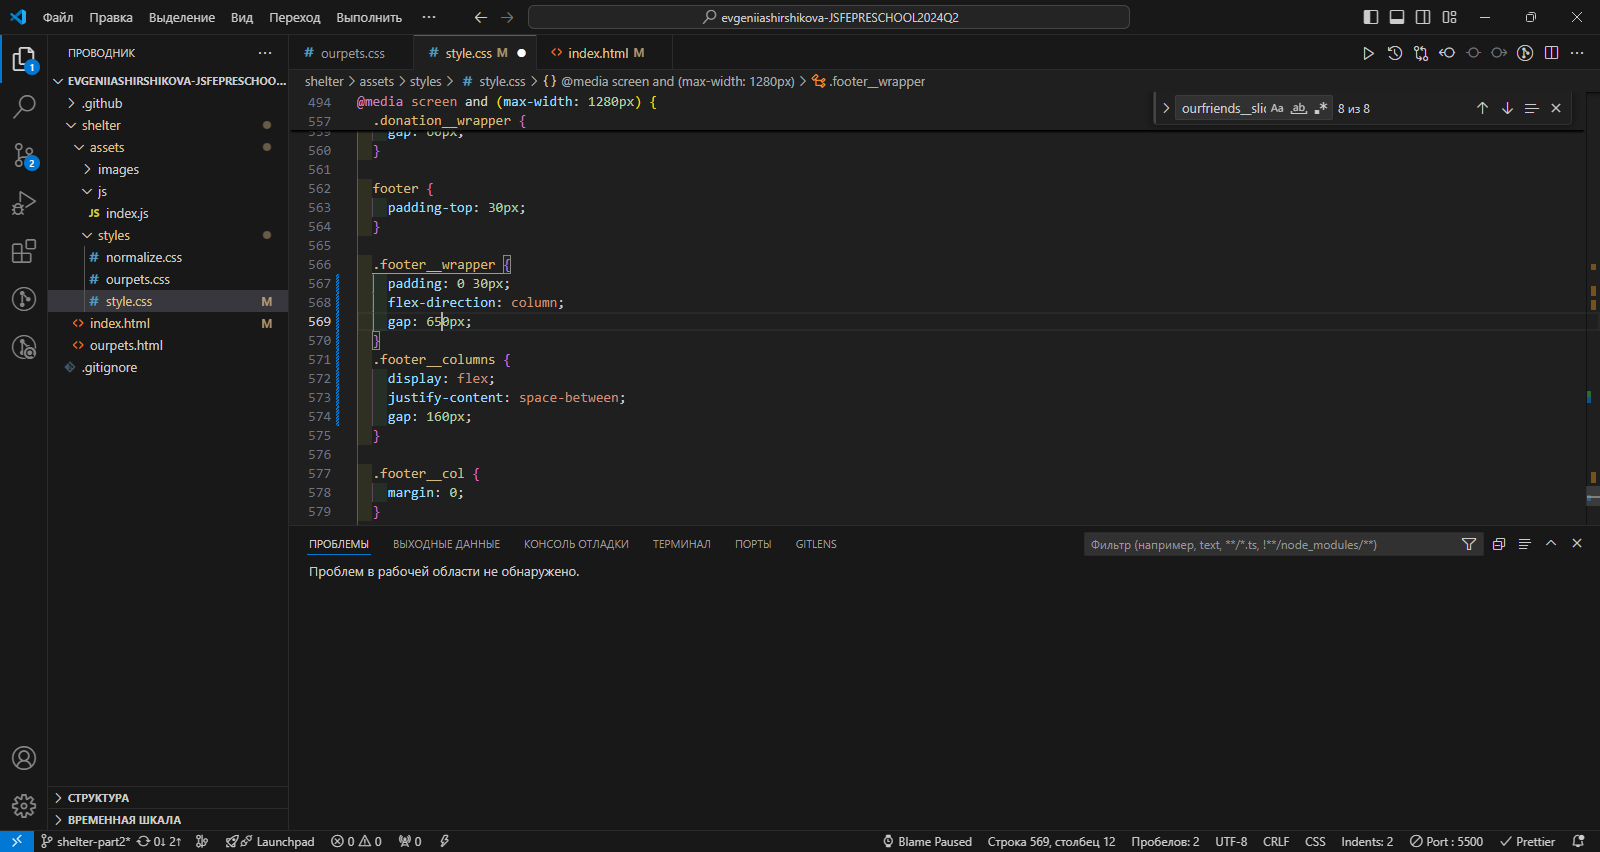
Task: Open Run and Debug view
Action: (x=24, y=203)
